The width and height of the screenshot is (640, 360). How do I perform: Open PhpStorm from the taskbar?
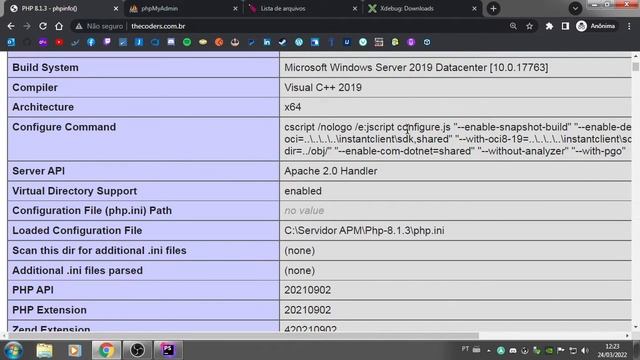coord(168,350)
